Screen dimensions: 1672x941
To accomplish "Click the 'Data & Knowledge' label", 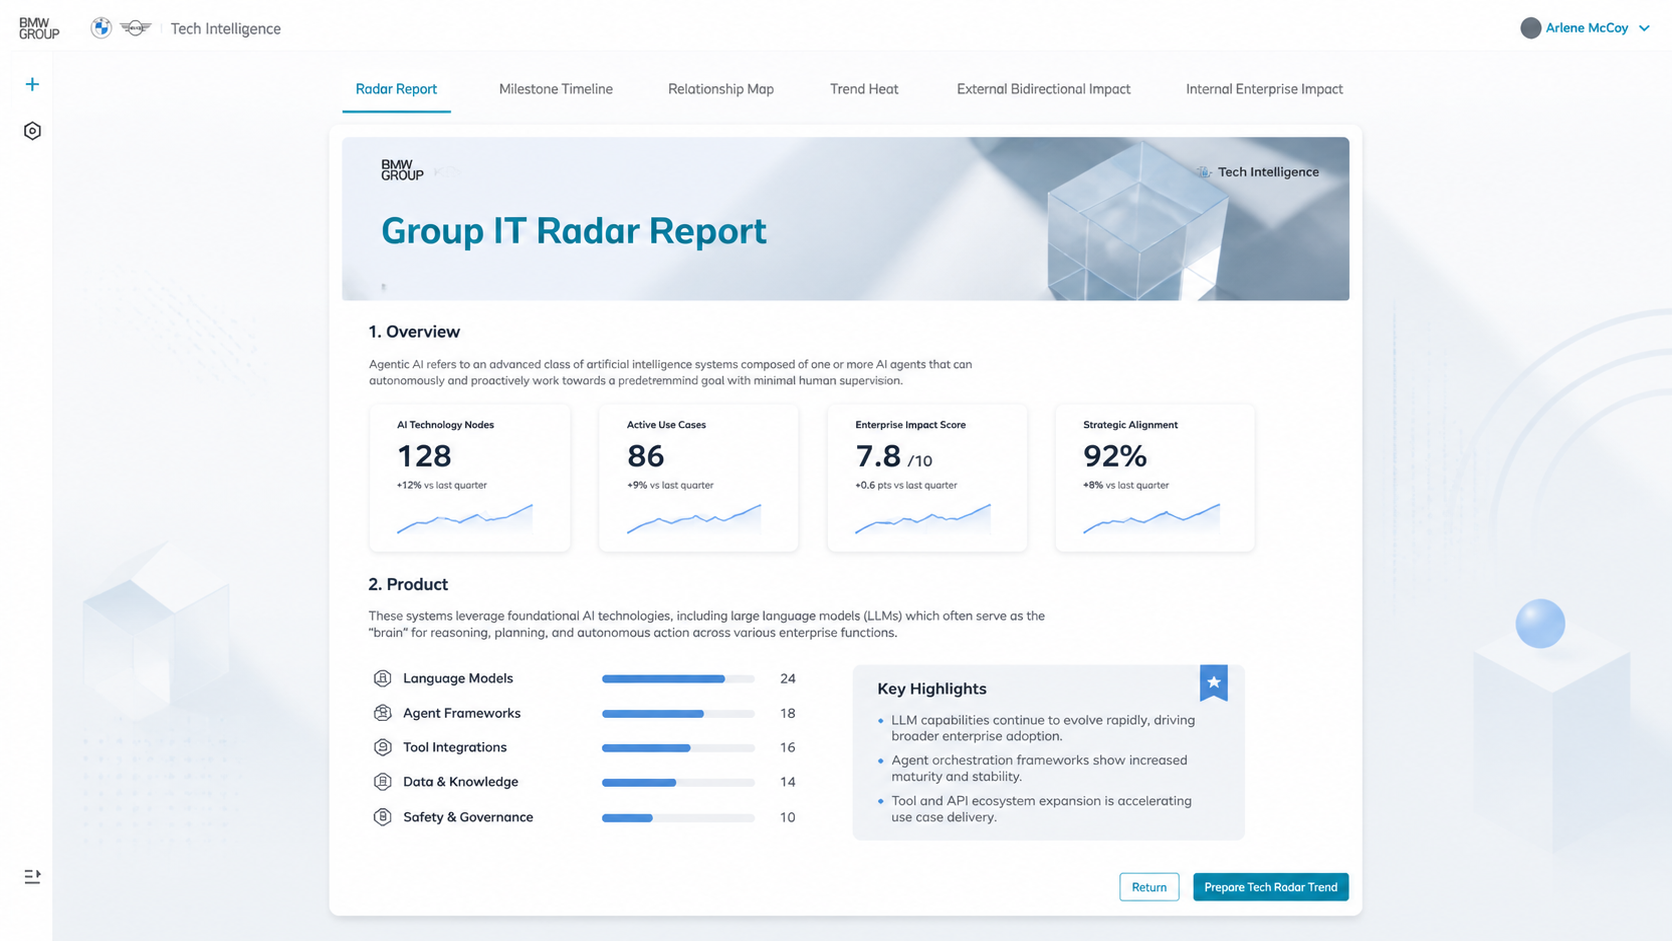I will point(461,782).
